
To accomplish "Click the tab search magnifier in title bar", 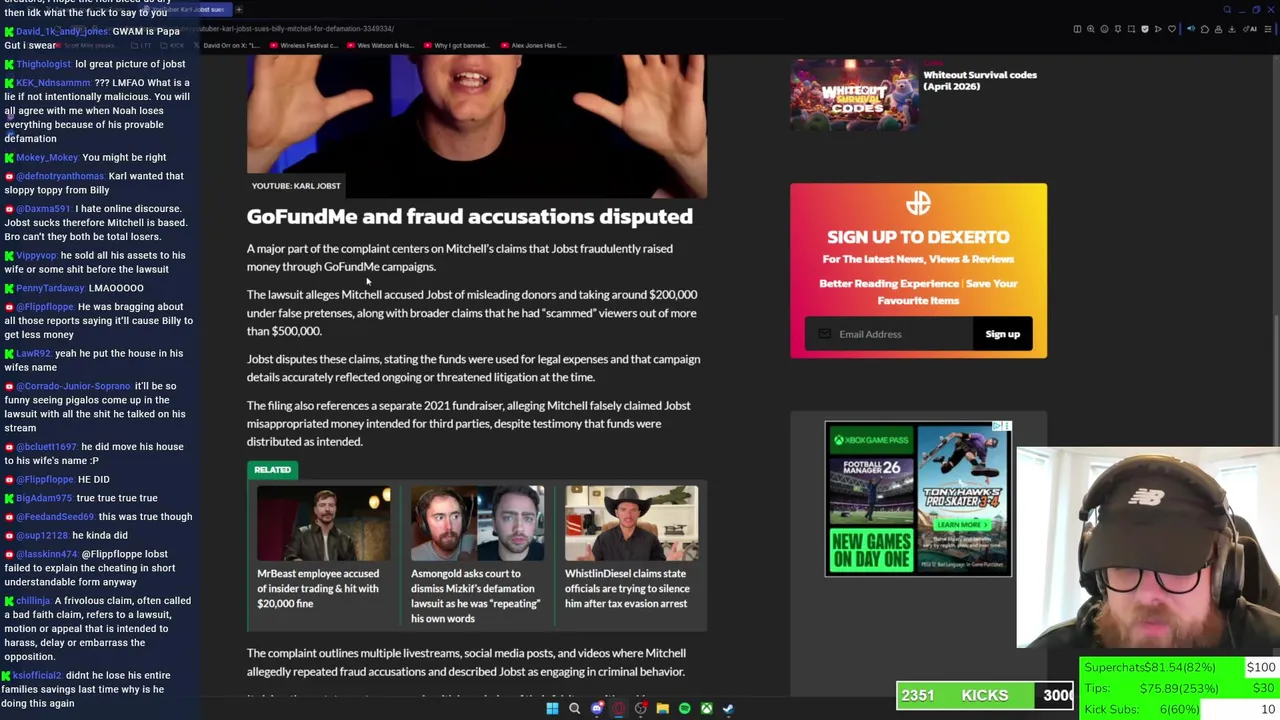I will (1227, 9).
